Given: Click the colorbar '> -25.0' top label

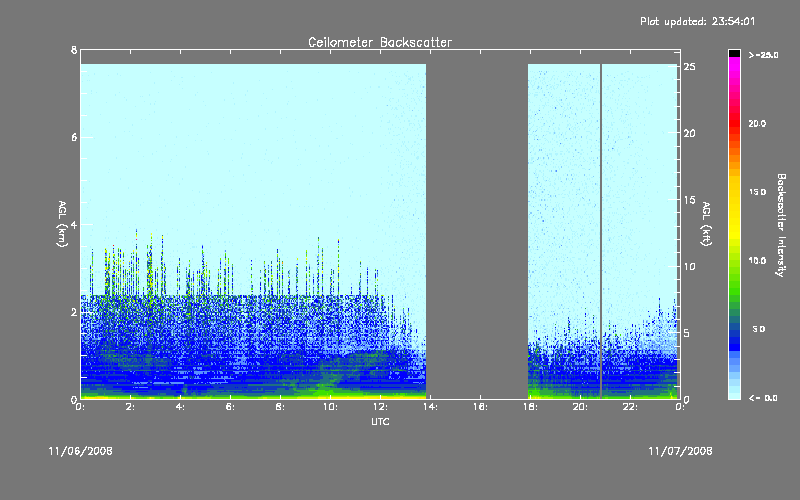Looking at the screenshot, I should coord(763,55).
